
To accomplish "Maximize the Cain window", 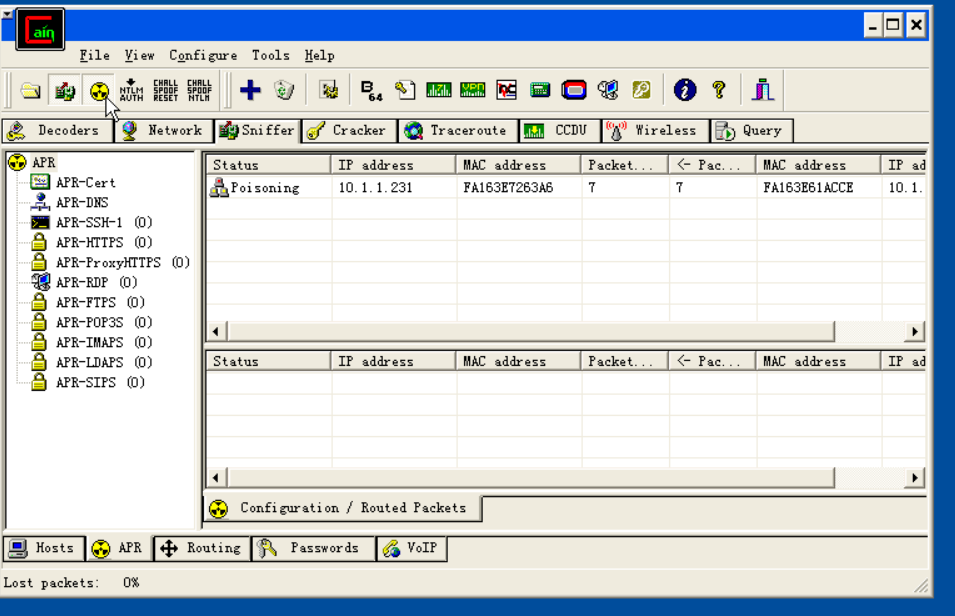I will coord(893,26).
